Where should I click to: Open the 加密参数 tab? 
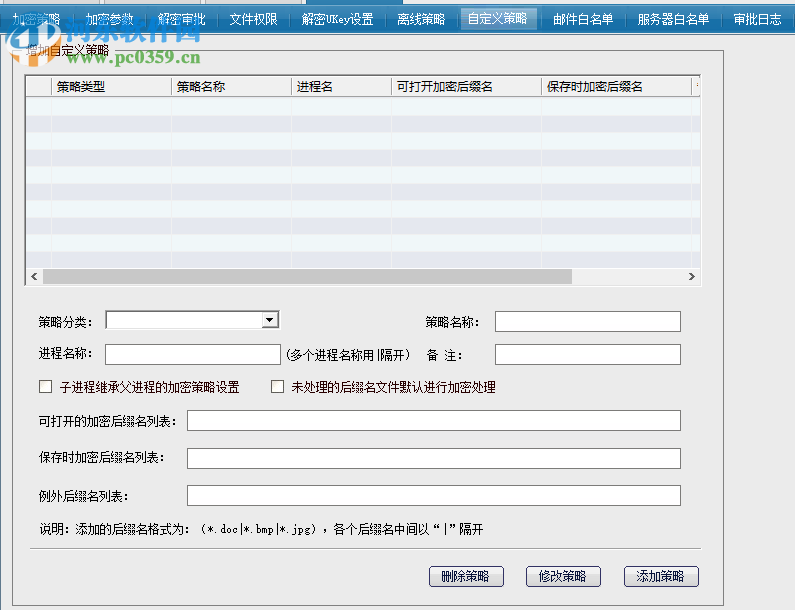109,19
